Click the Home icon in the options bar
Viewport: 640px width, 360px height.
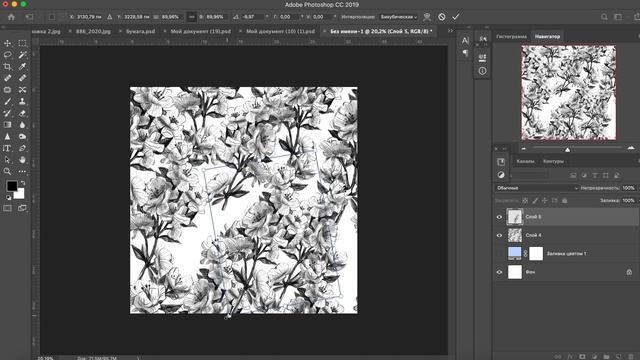pyautogui.click(x=11, y=17)
